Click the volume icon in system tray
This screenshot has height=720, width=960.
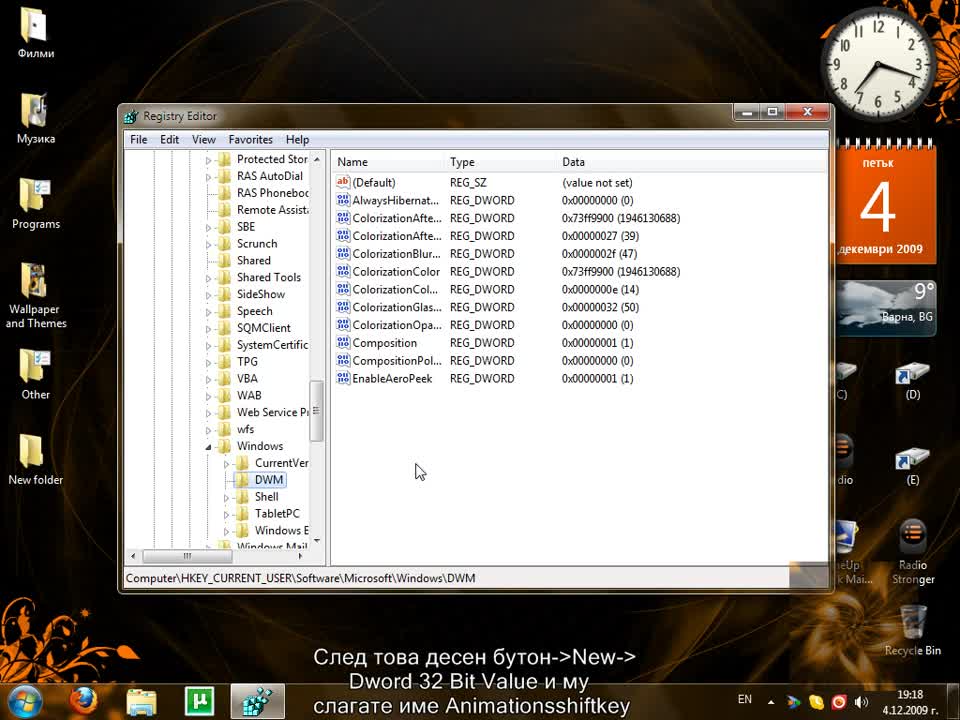point(861,702)
